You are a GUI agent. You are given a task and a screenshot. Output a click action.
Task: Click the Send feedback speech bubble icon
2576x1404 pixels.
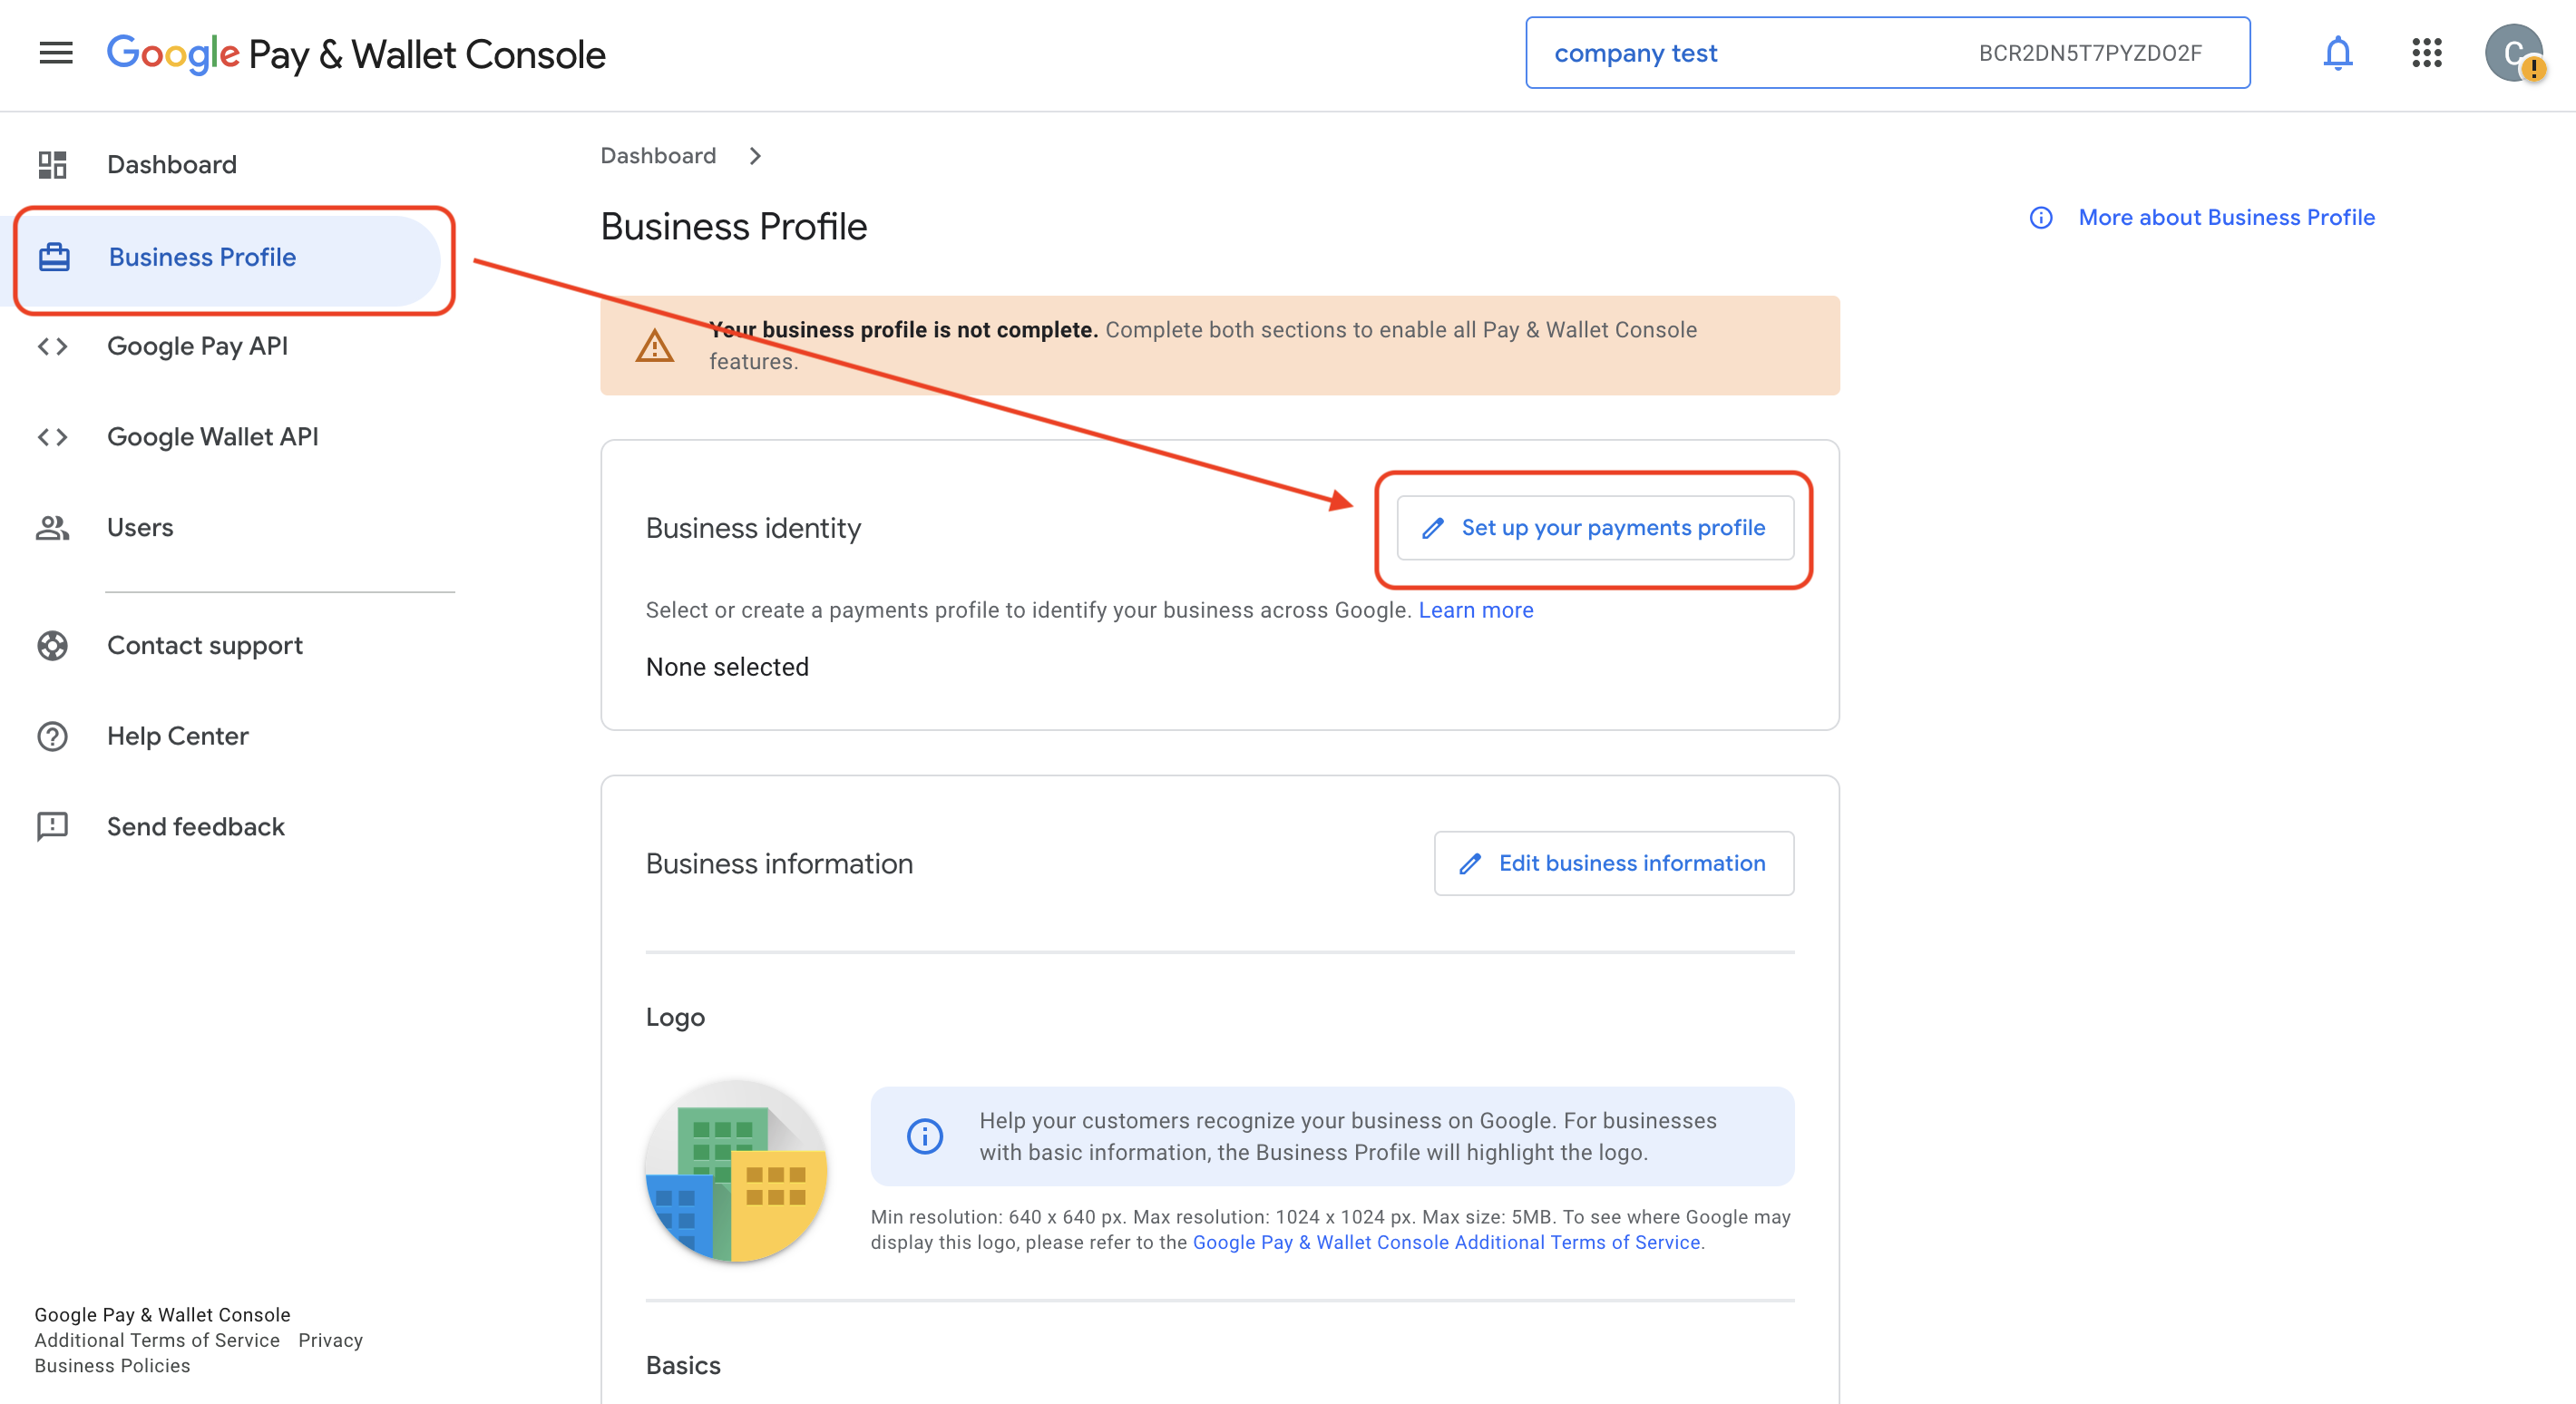(x=52, y=827)
